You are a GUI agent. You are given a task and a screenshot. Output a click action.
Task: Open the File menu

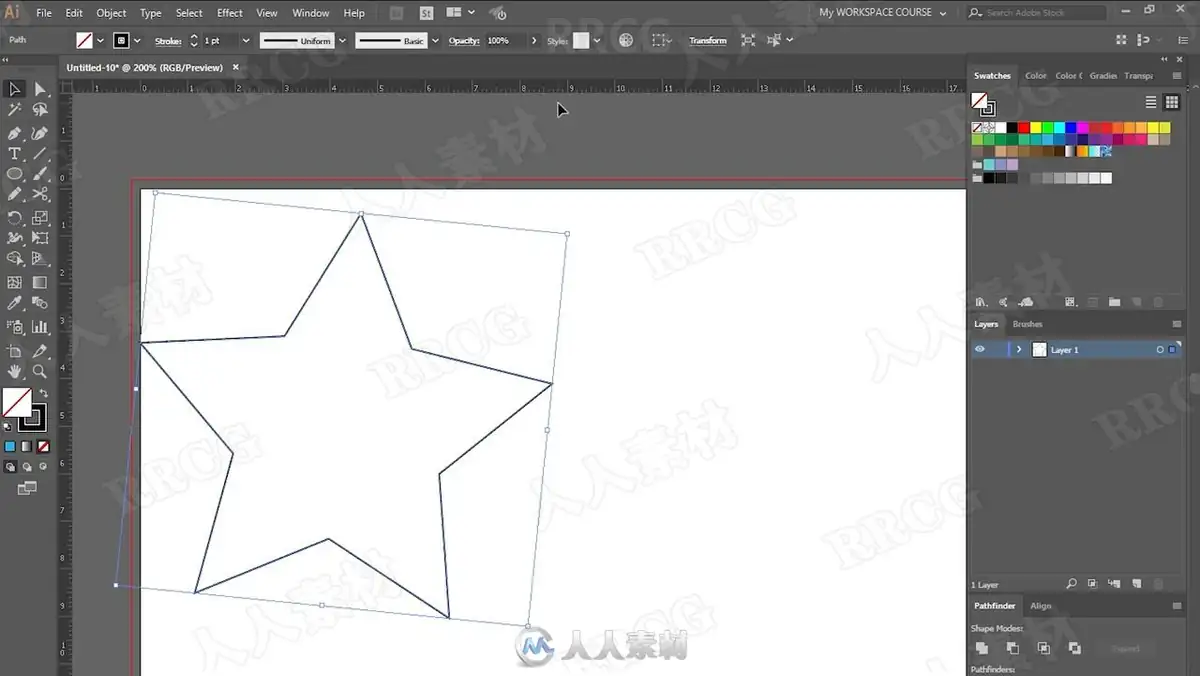44,13
